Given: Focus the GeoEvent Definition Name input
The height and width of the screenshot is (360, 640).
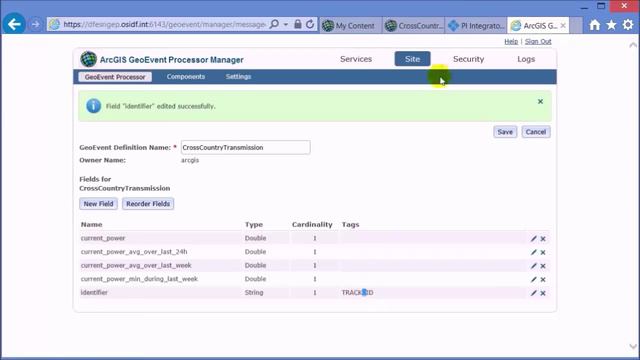Looking at the screenshot, I should tap(245, 147).
